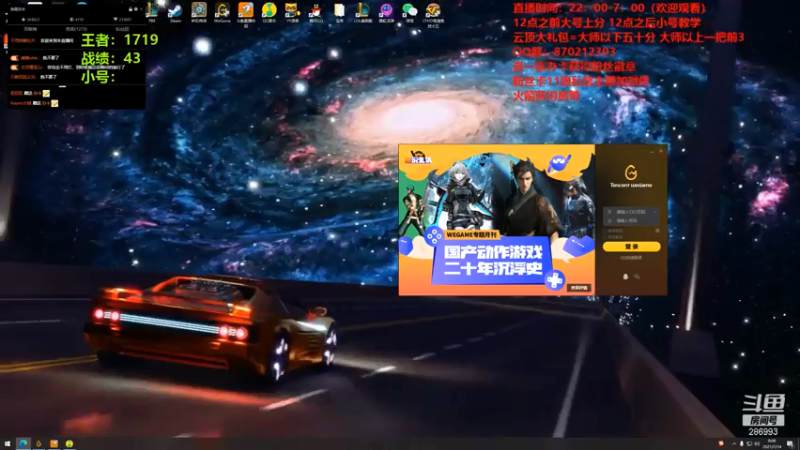Open the LOL shortcut next to the folder
800x450 pixels.
[363, 12]
